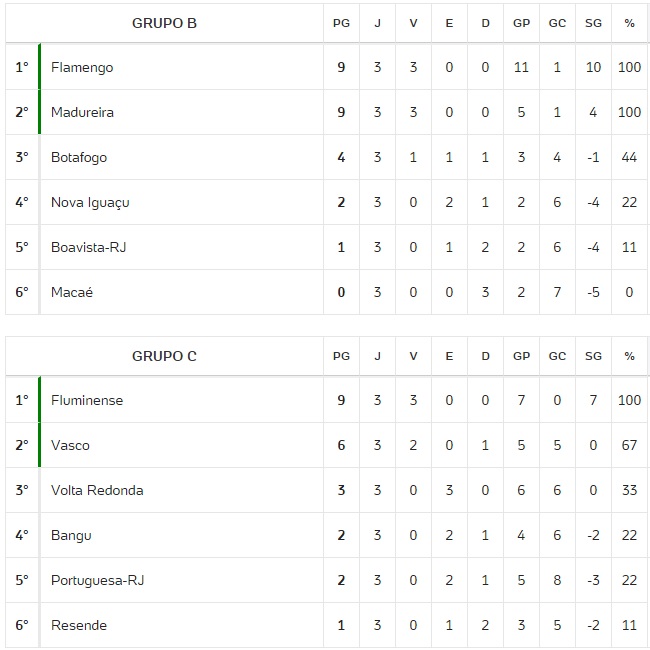Viewport: 650px width, 650px height.
Task: Sort Grupo B by PG column
Action: (x=341, y=24)
